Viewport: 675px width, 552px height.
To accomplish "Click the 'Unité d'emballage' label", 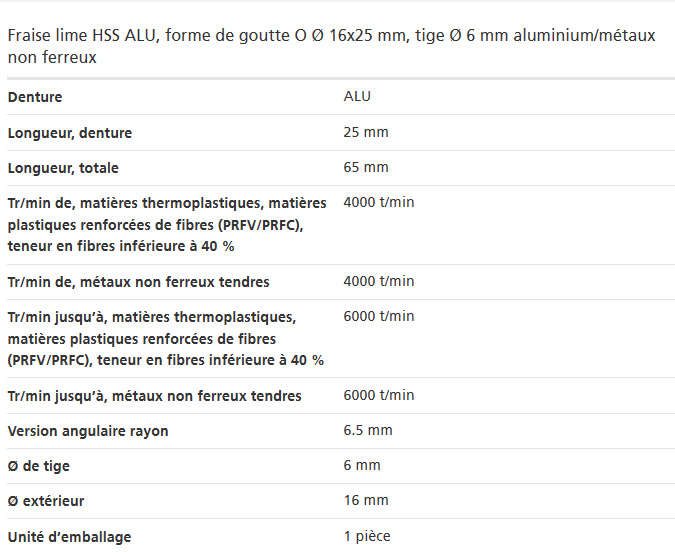I will pyautogui.click(x=69, y=537).
